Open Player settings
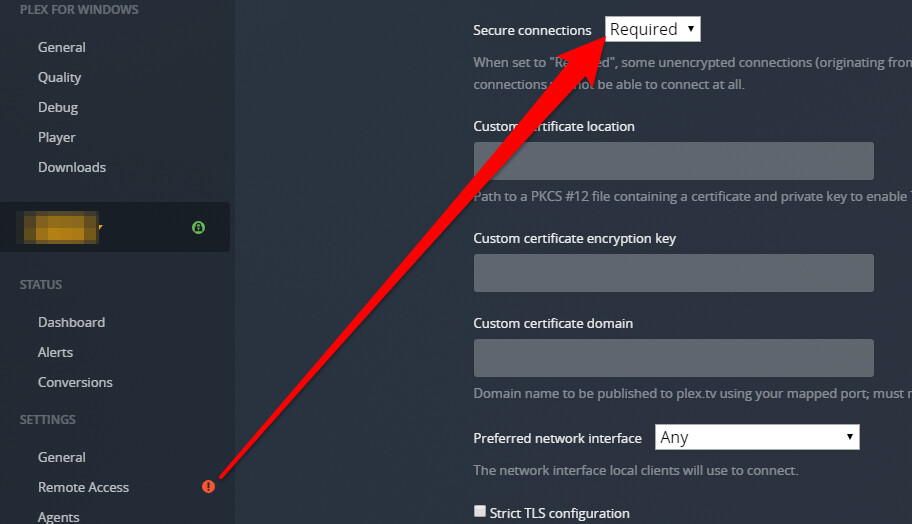912x524 pixels. [x=56, y=137]
